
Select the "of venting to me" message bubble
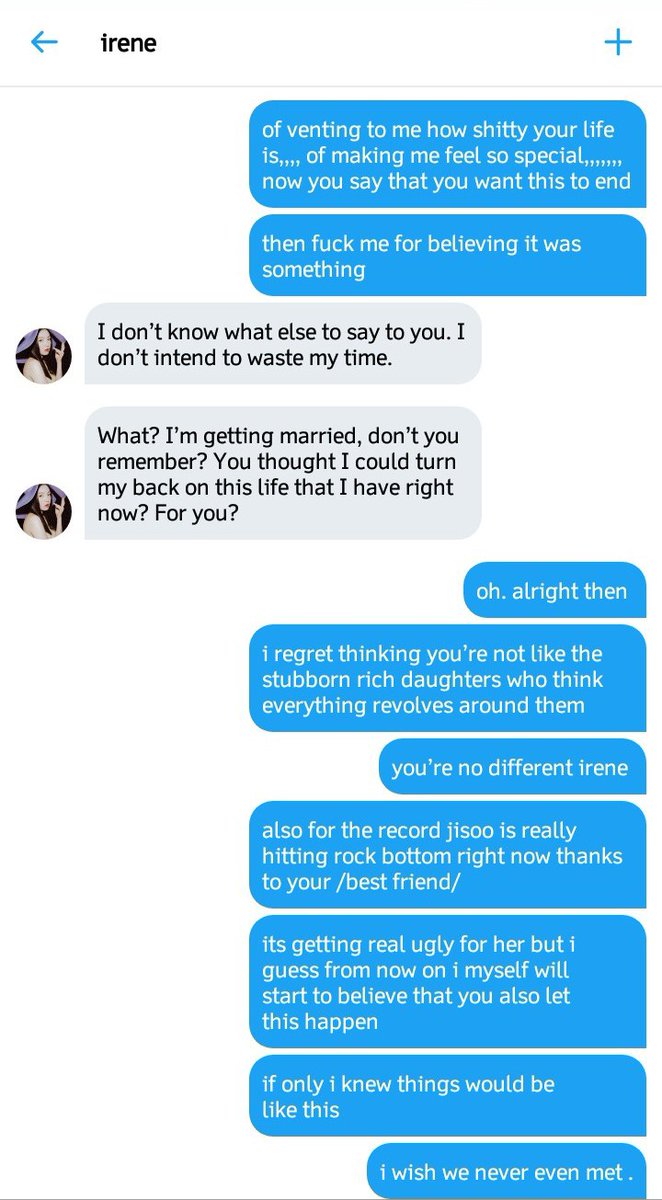[447, 154]
